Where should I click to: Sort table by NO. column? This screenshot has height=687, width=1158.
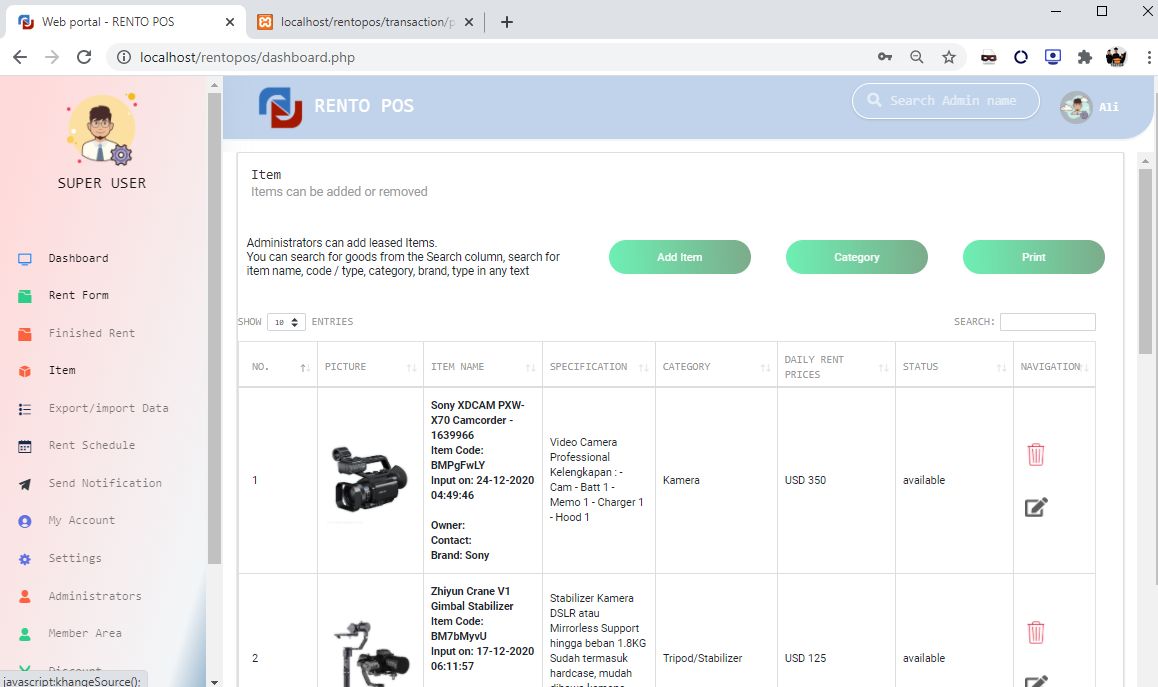click(x=278, y=366)
